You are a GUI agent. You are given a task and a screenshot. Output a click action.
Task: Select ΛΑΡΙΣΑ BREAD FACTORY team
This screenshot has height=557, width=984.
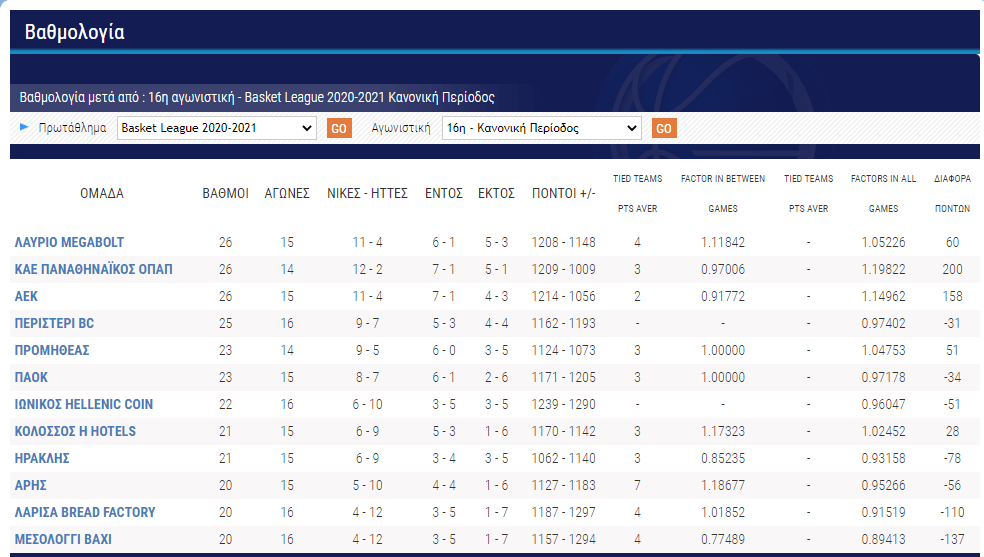pyautogui.click(x=85, y=512)
